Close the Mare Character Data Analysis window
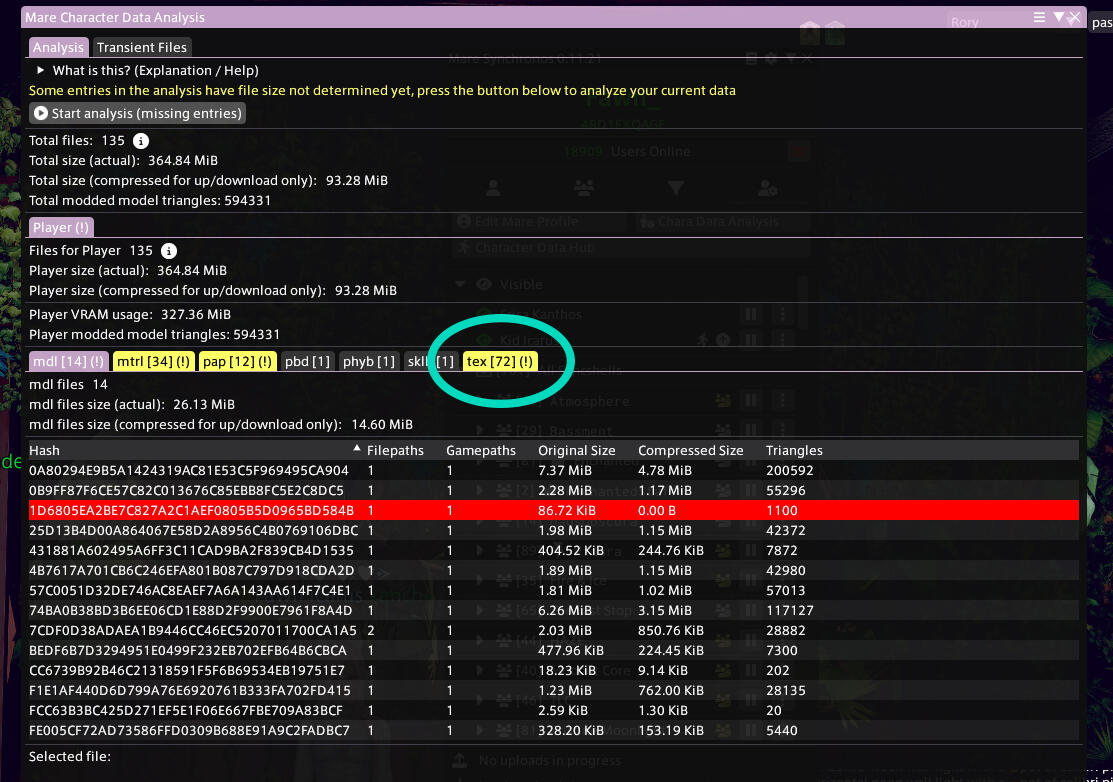This screenshot has width=1113, height=782. click(1075, 17)
